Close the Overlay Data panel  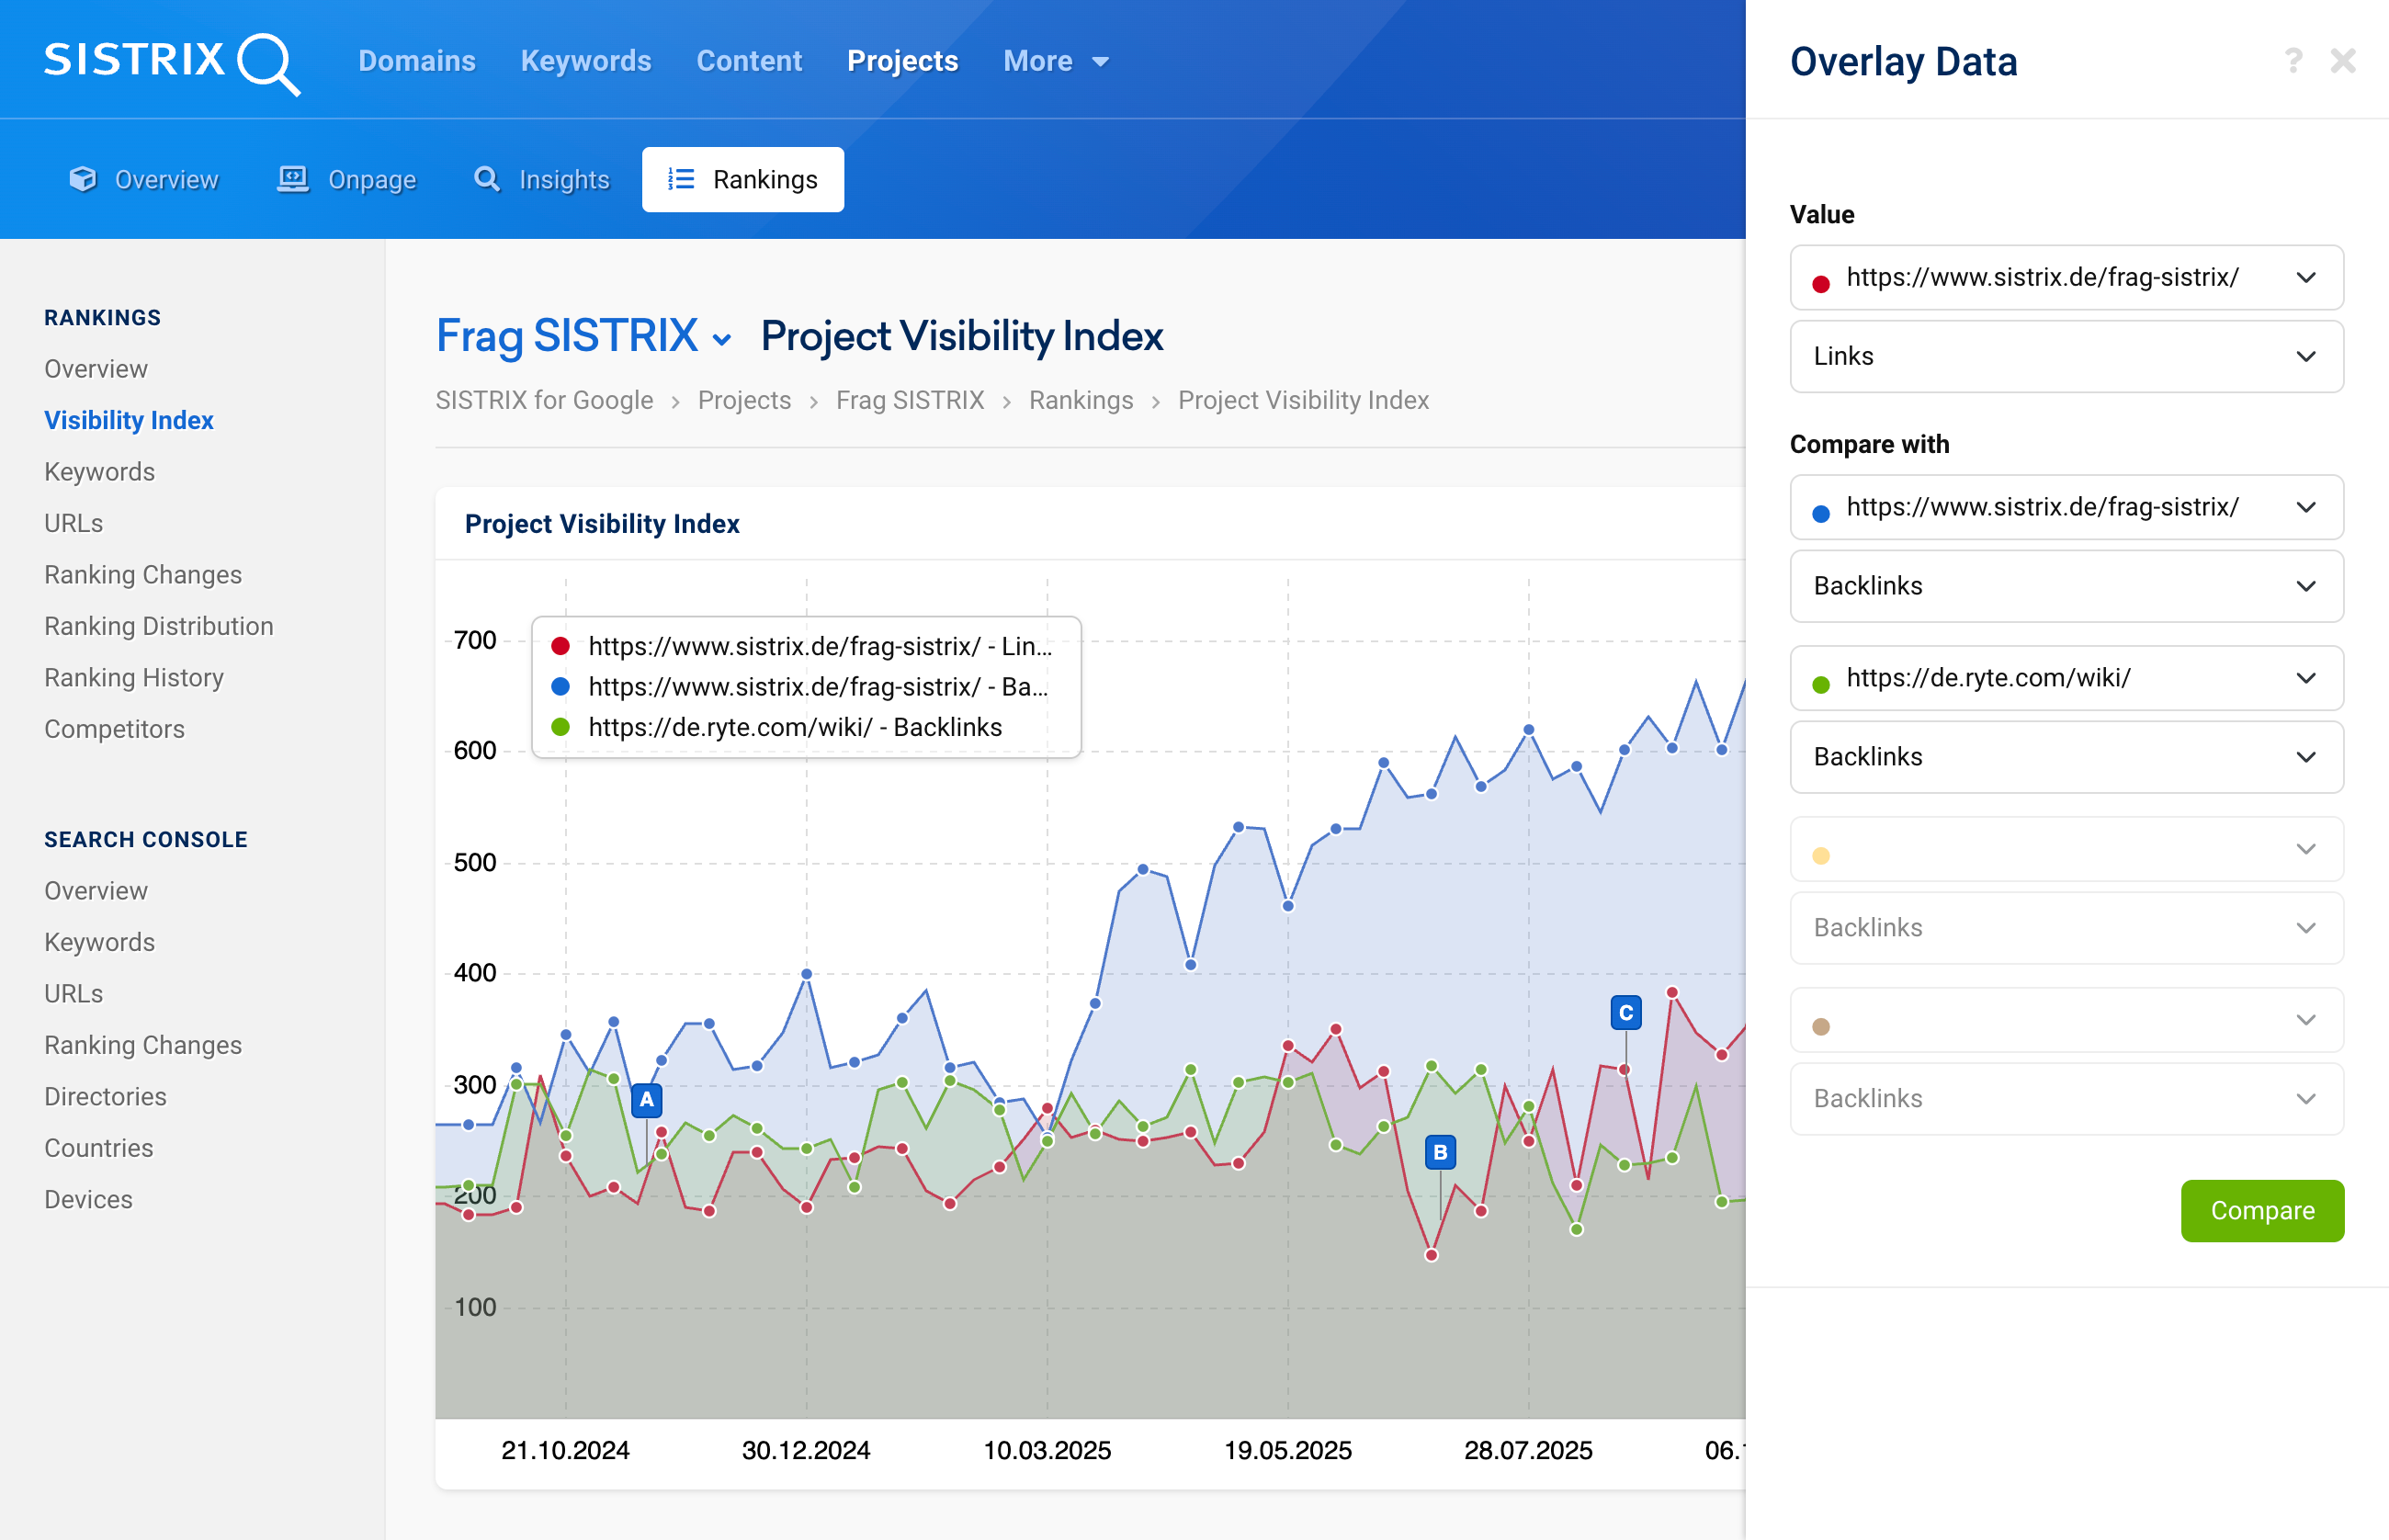click(x=2343, y=62)
